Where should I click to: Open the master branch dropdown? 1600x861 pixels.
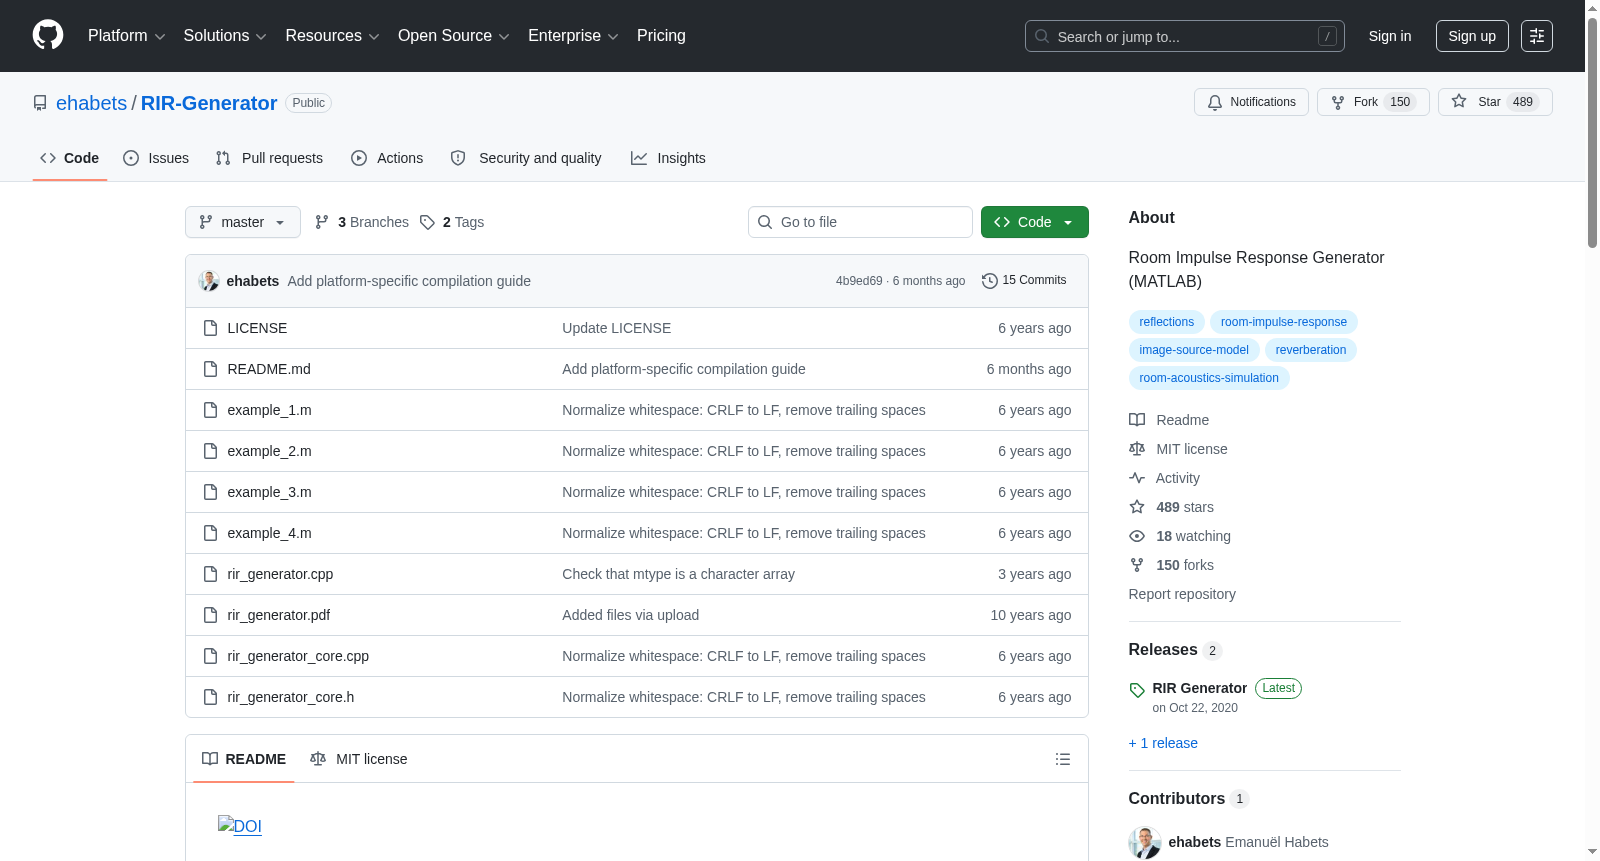click(243, 222)
